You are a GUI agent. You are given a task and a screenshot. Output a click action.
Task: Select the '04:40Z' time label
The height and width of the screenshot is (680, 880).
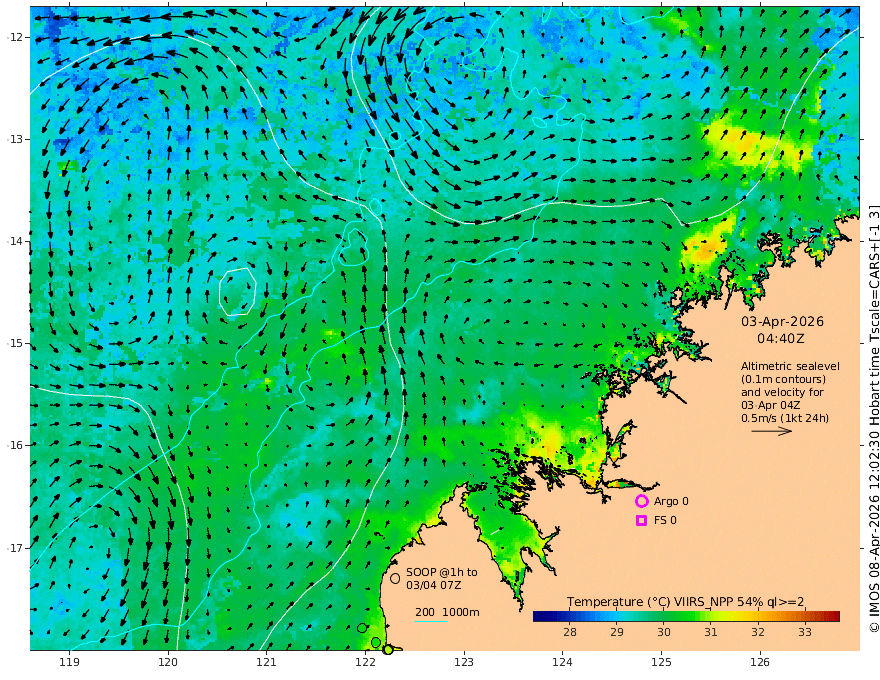coord(781,339)
